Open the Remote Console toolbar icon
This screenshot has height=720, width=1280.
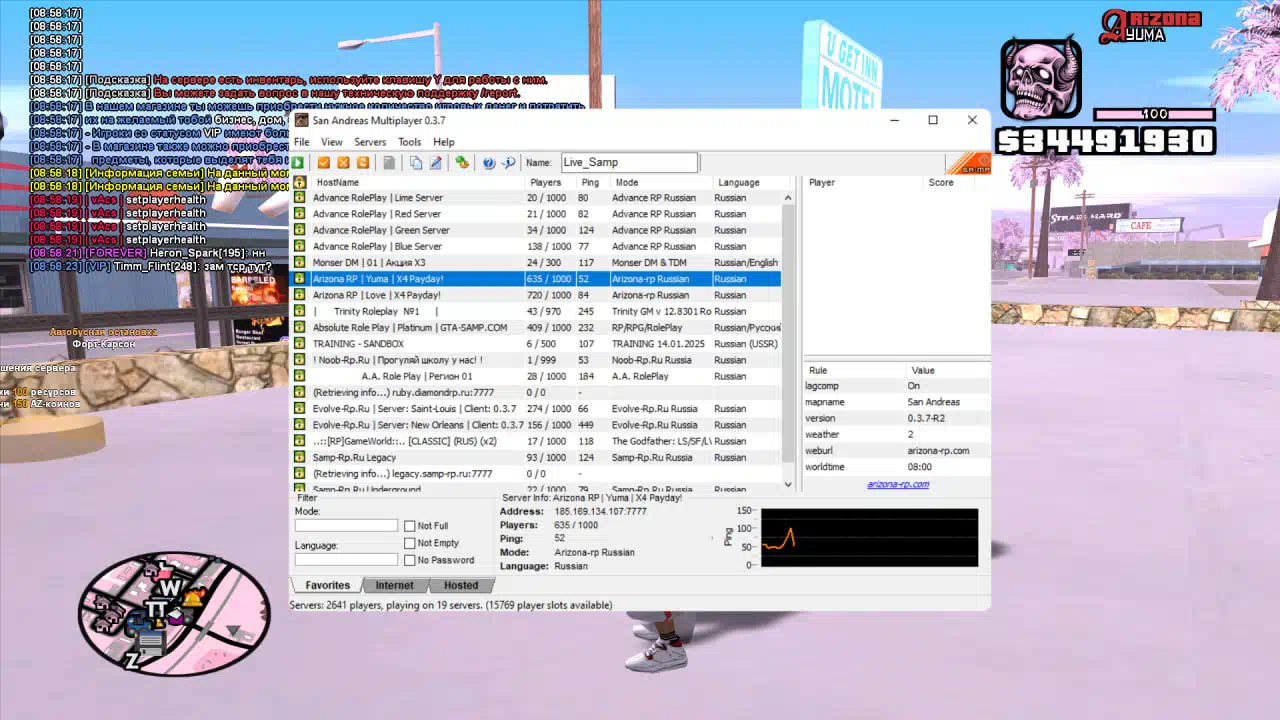[462, 163]
